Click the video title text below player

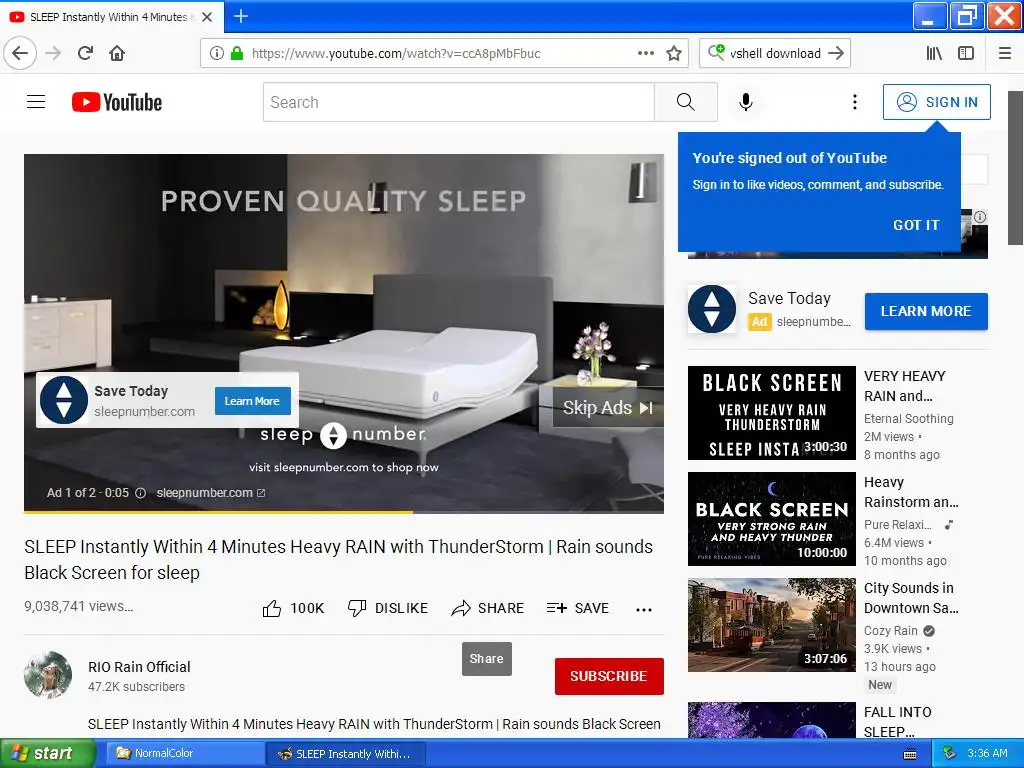338,560
